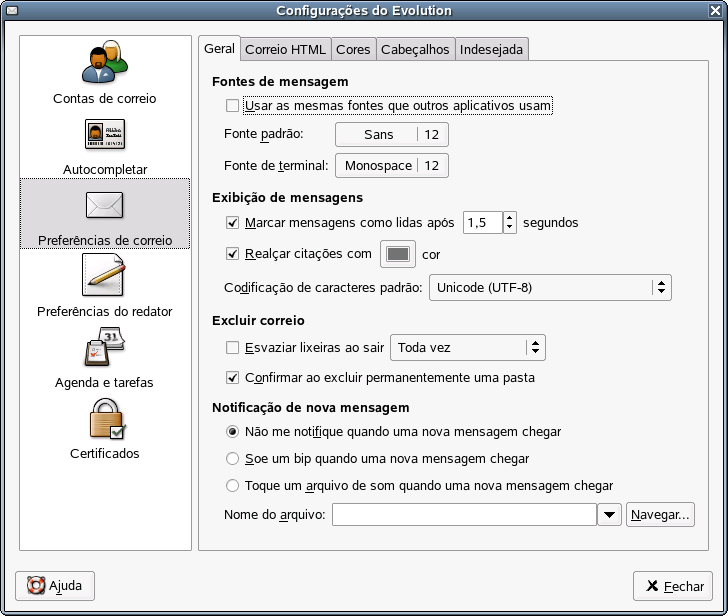The image size is (728, 616).
Task: Toggle 'Realçar citações com' checkbox
Action: pos(232,253)
